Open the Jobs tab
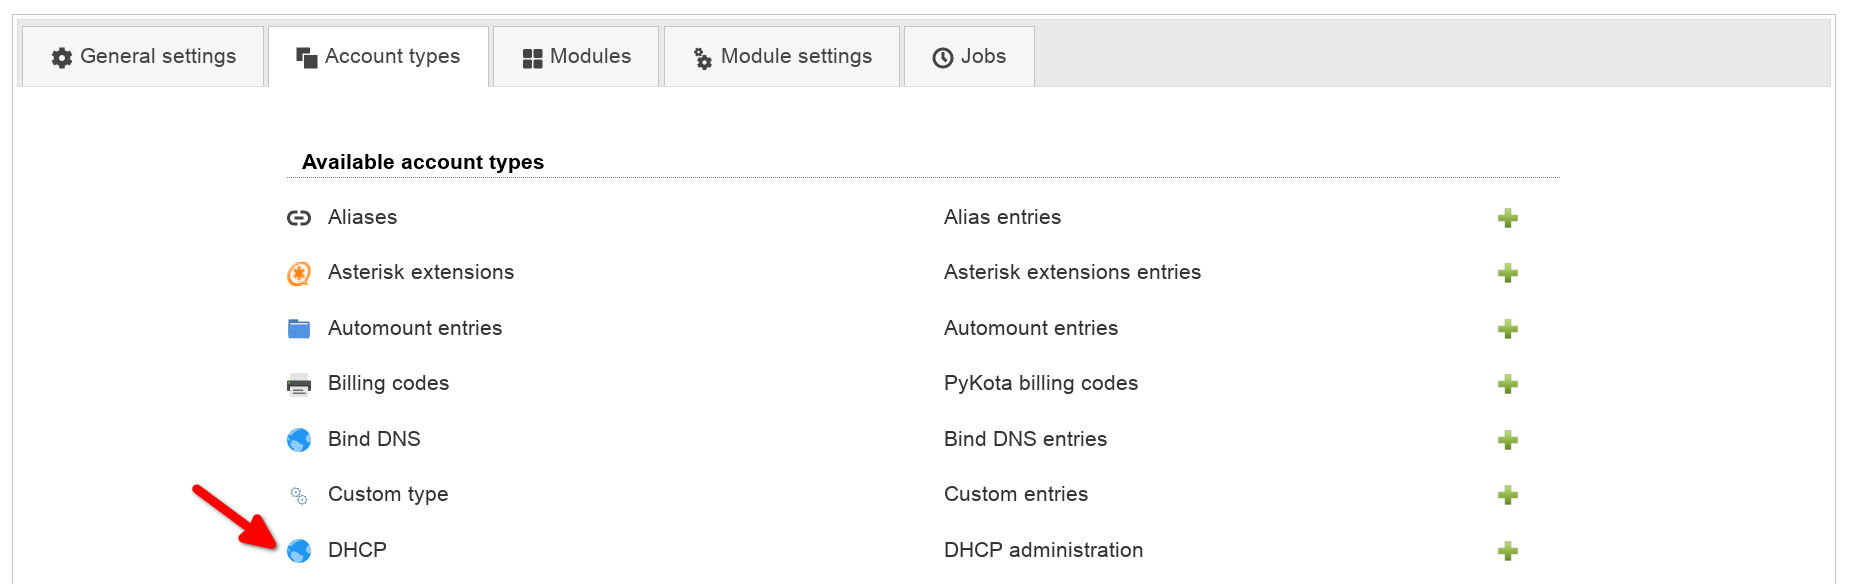The height and width of the screenshot is (584, 1871). (x=969, y=57)
